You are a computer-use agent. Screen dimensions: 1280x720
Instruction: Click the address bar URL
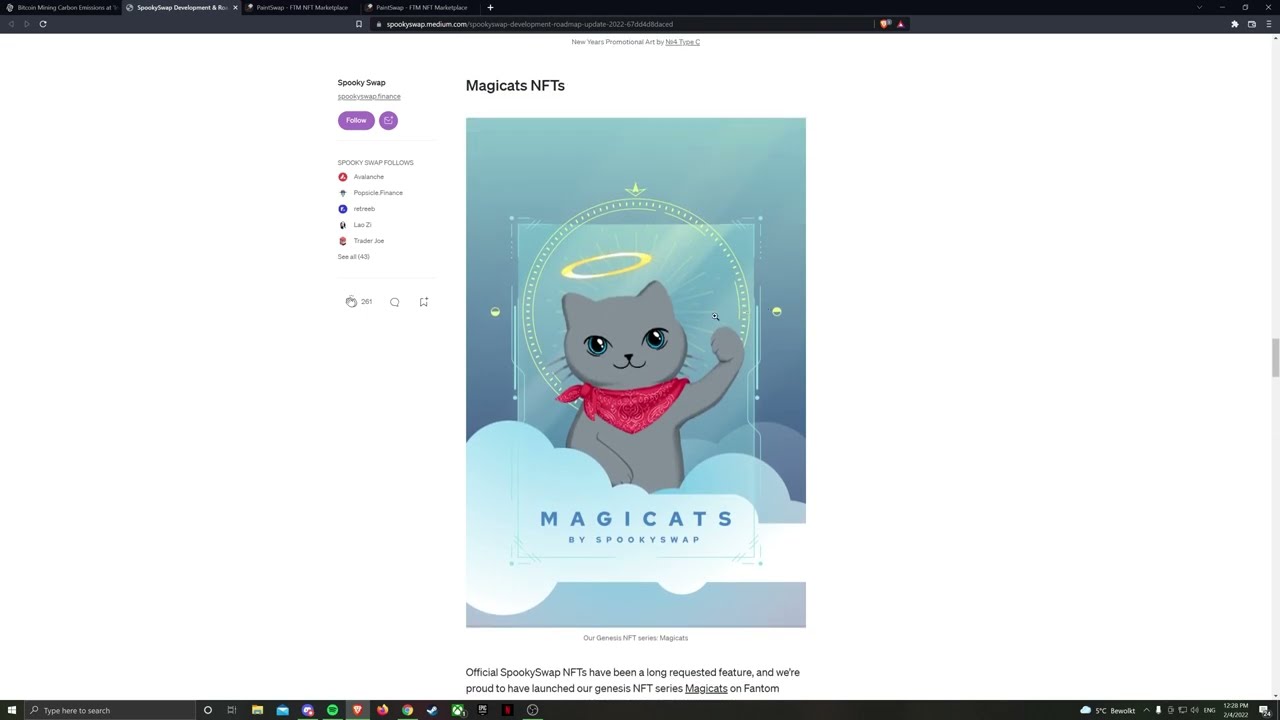(529, 24)
